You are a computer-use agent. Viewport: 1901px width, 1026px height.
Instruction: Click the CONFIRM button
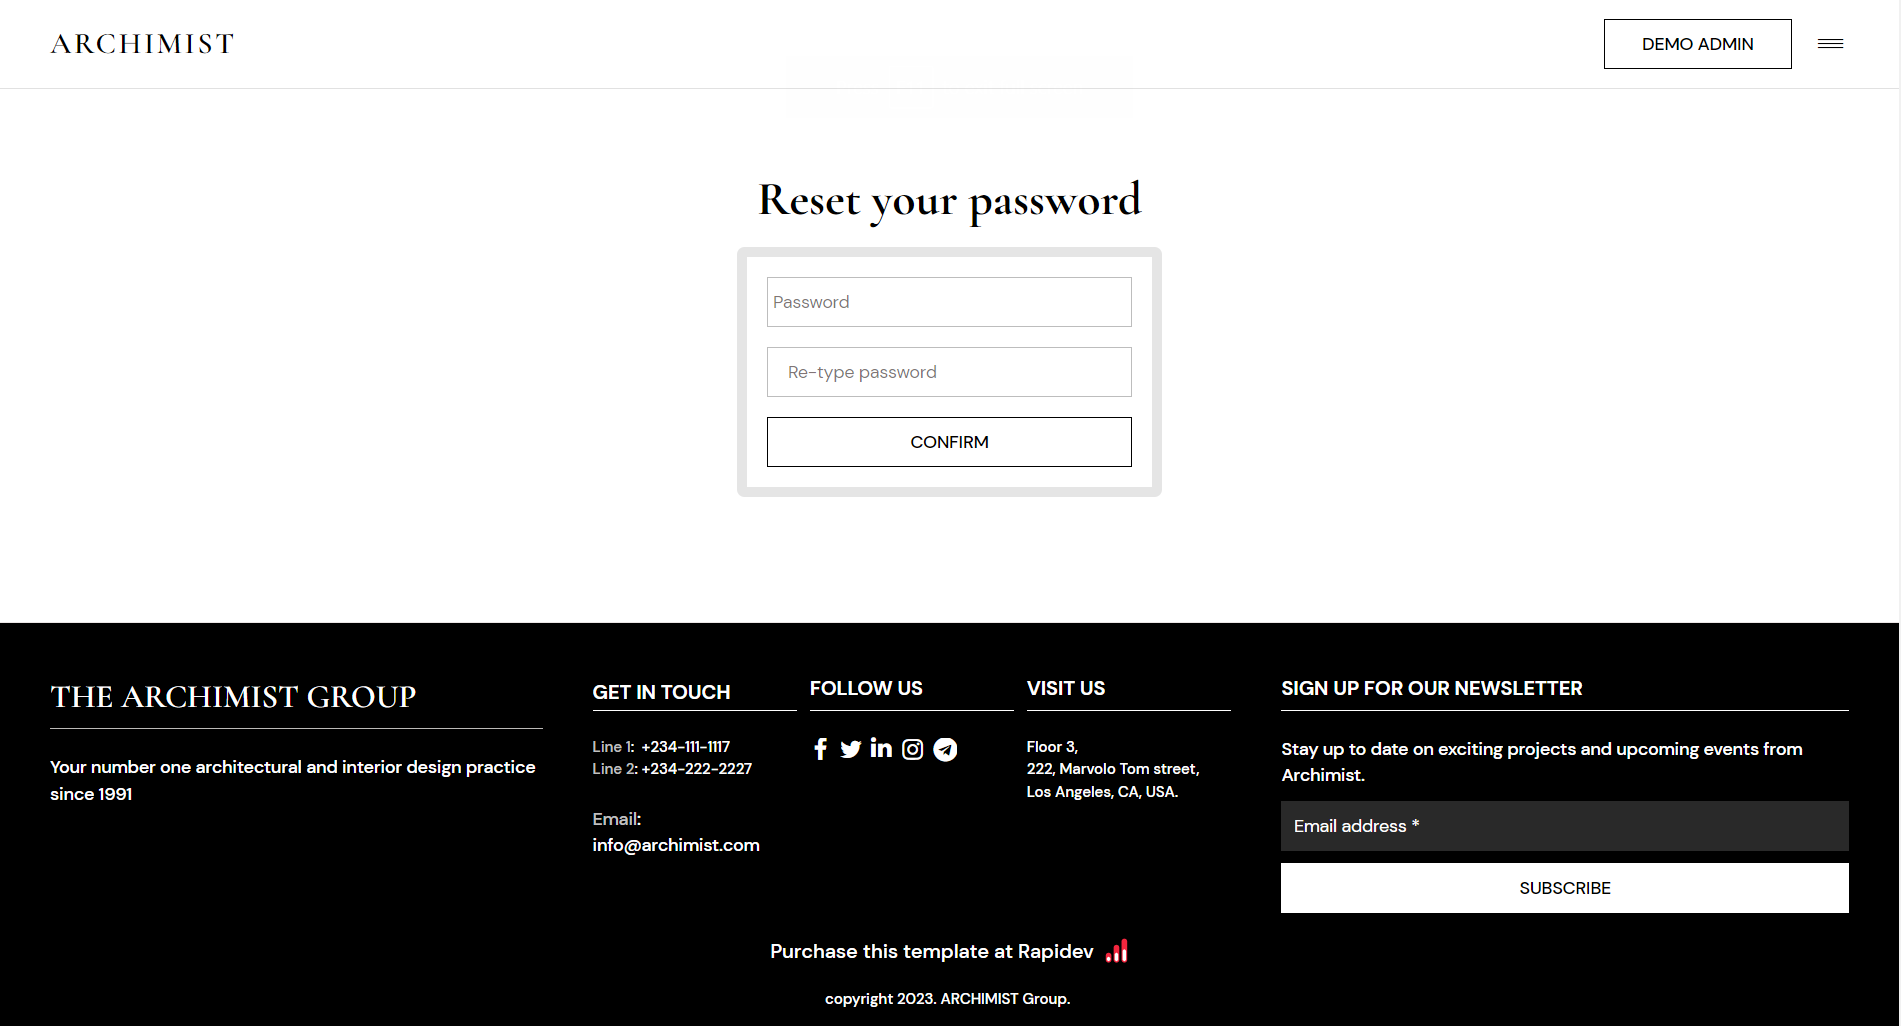click(949, 442)
